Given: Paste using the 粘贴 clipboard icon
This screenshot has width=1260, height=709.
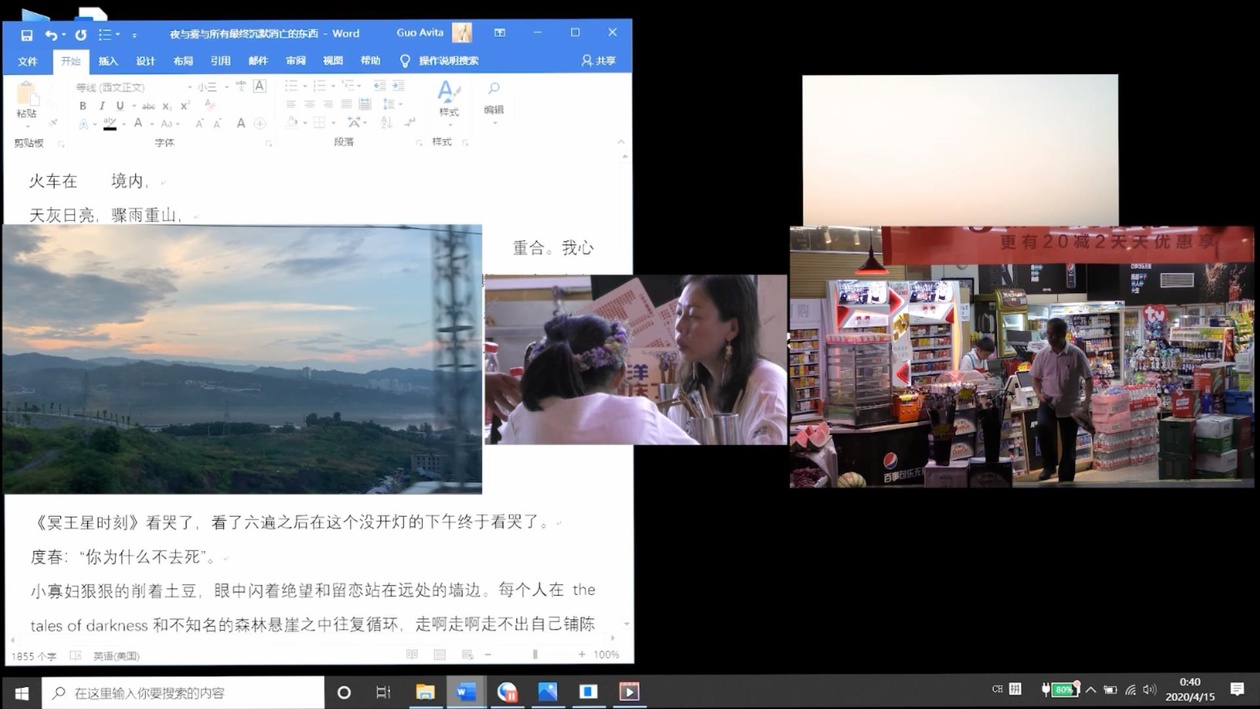Looking at the screenshot, I should coord(26,100).
